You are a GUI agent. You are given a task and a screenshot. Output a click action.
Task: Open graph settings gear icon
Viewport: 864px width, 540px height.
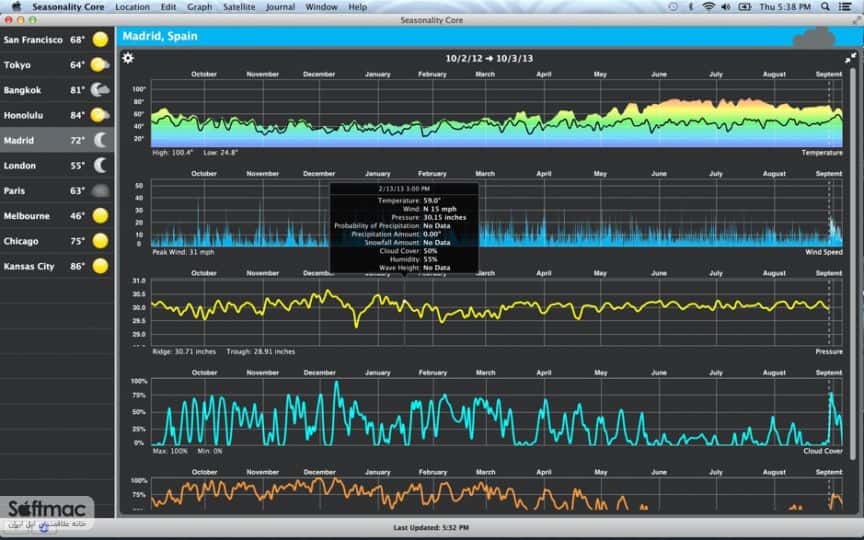click(x=128, y=58)
